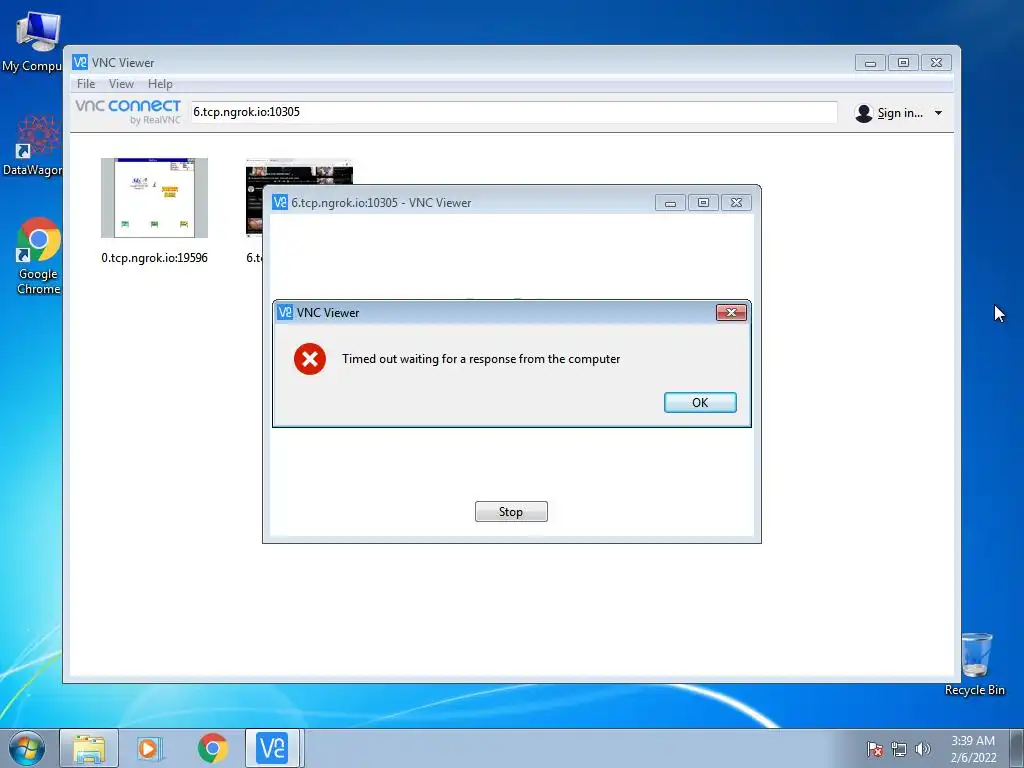Viewport: 1024px width, 768px height.
Task: Click the network icon in the tray
Action: (x=899, y=749)
